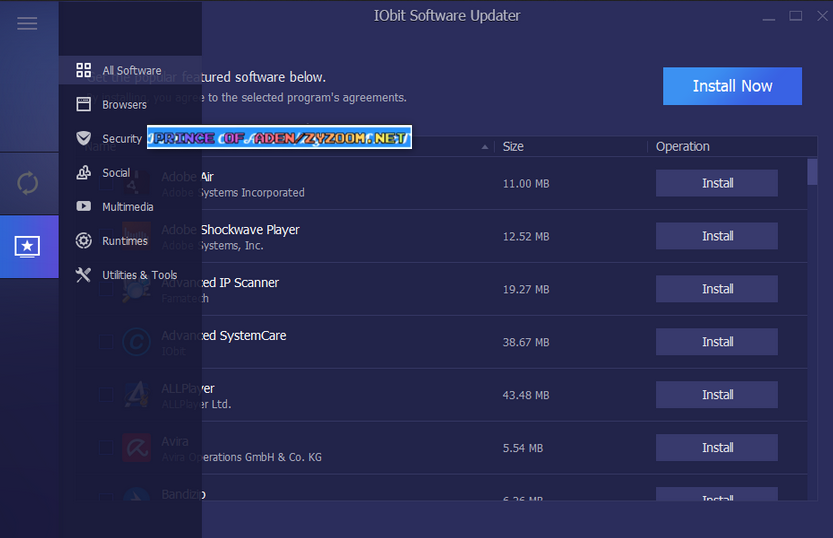Click the Multimedia play icon
Image resolution: width=833 pixels, height=538 pixels.
83,206
